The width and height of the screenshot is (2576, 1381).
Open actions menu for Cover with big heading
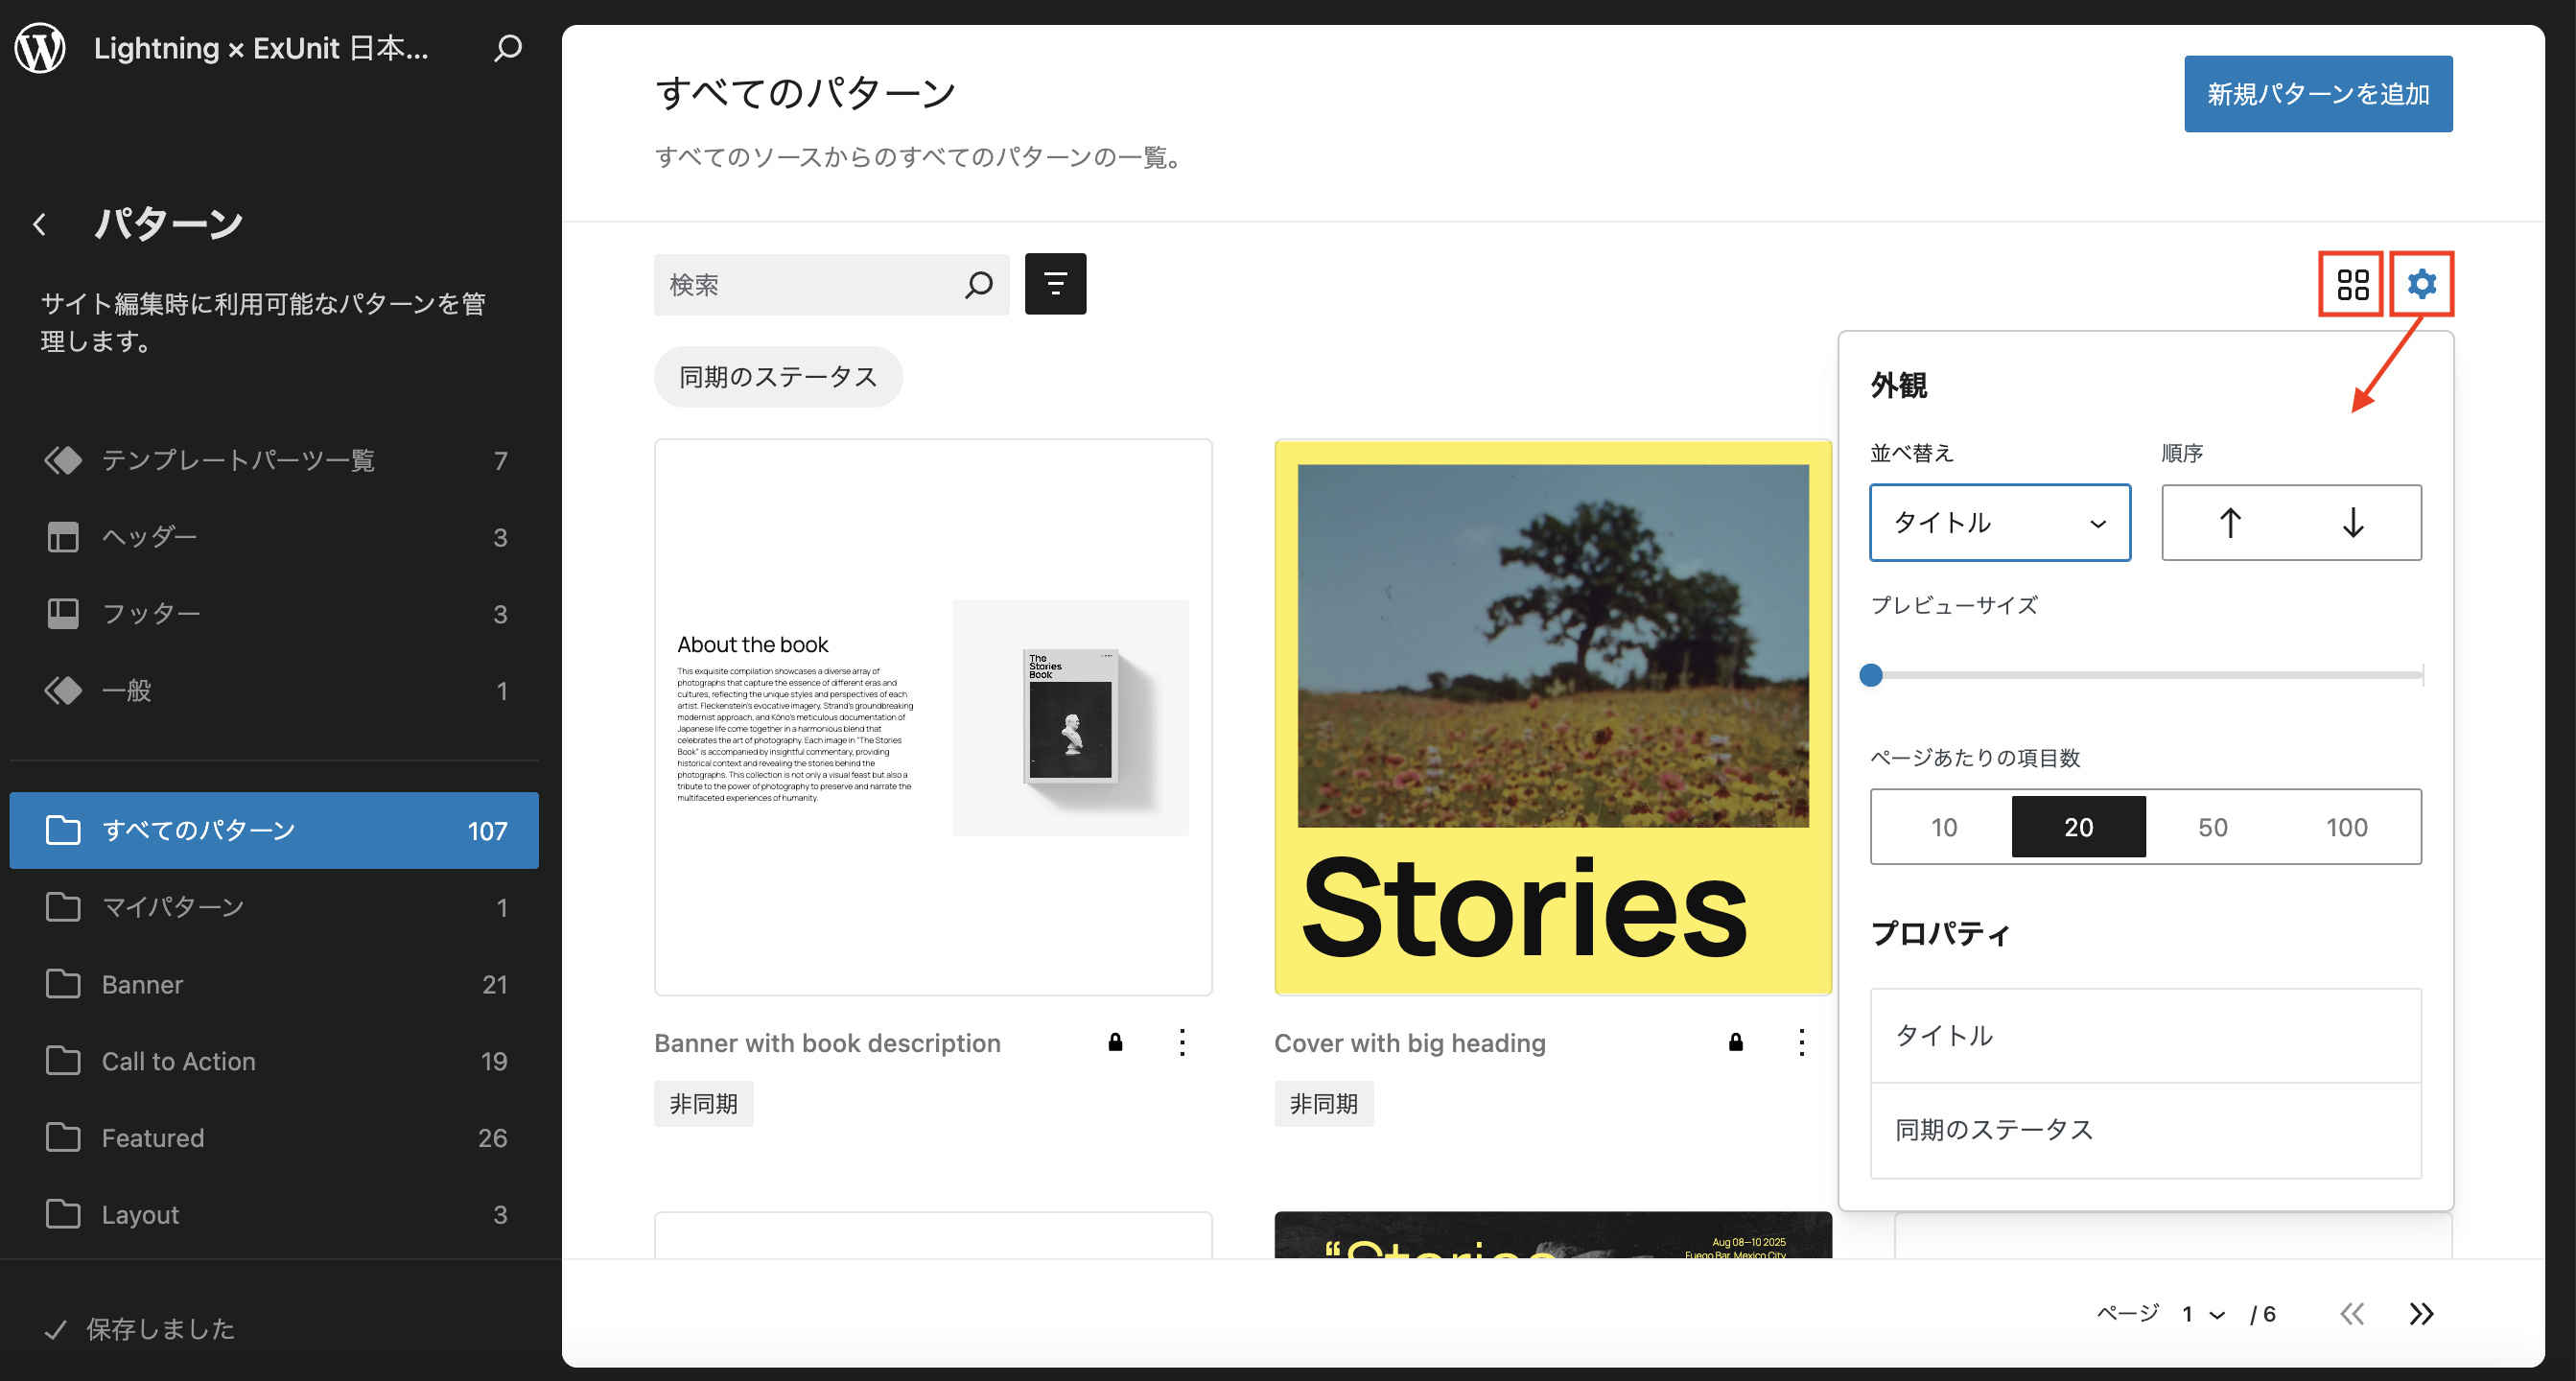pyautogui.click(x=1801, y=1042)
